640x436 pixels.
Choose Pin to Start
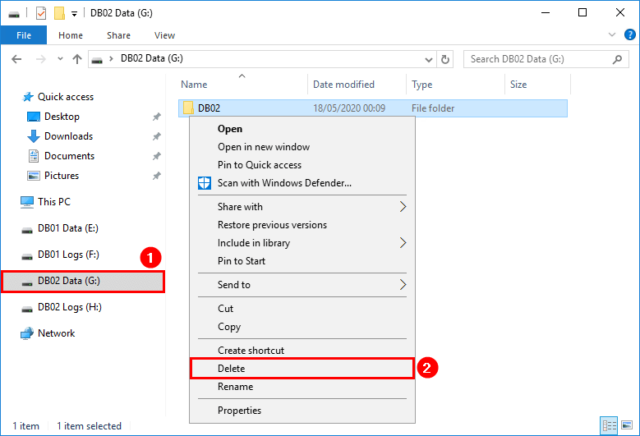pyautogui.click(x=302, y=260)
